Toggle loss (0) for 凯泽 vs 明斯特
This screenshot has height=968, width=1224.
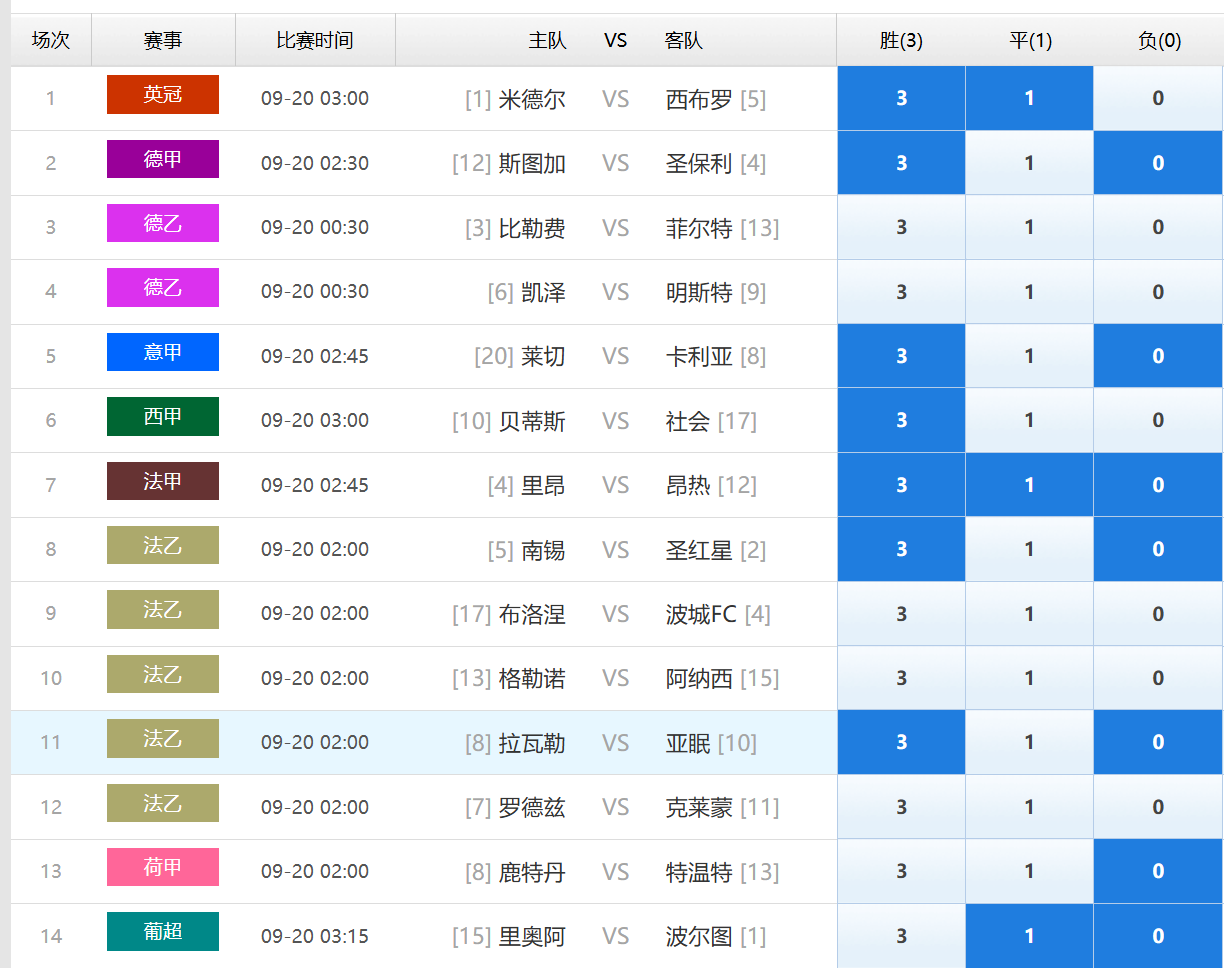point(1157,292)
